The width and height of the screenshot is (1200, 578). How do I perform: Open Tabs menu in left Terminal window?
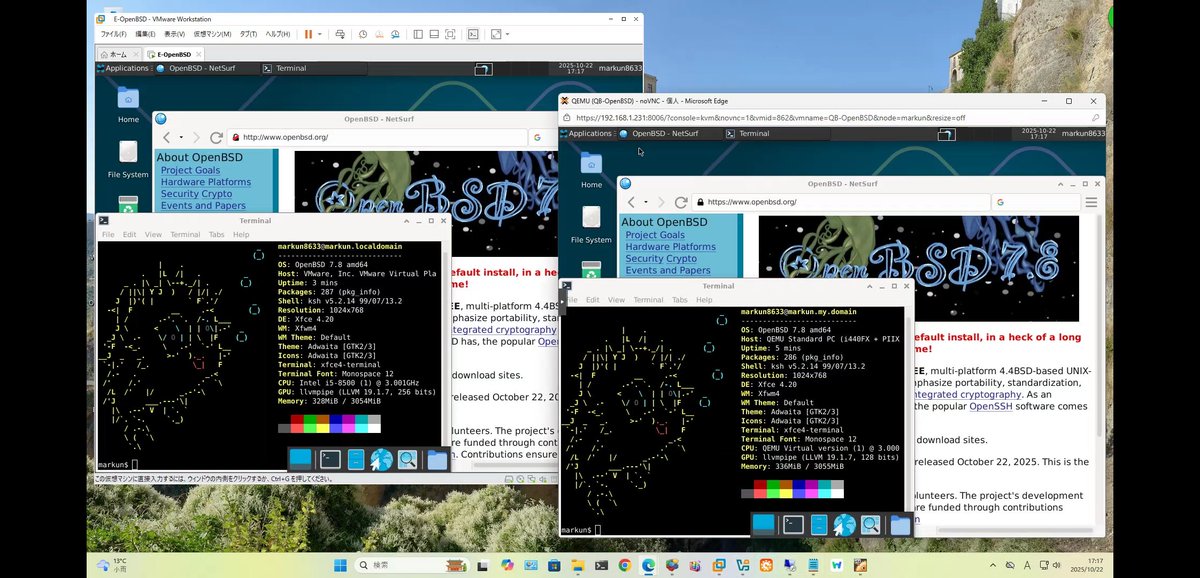216,235
